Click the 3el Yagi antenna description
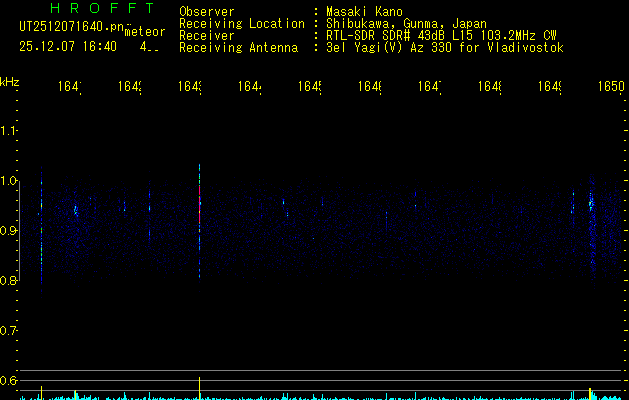Viewport: 629px width, 400px height. click(x=443, y=47)
